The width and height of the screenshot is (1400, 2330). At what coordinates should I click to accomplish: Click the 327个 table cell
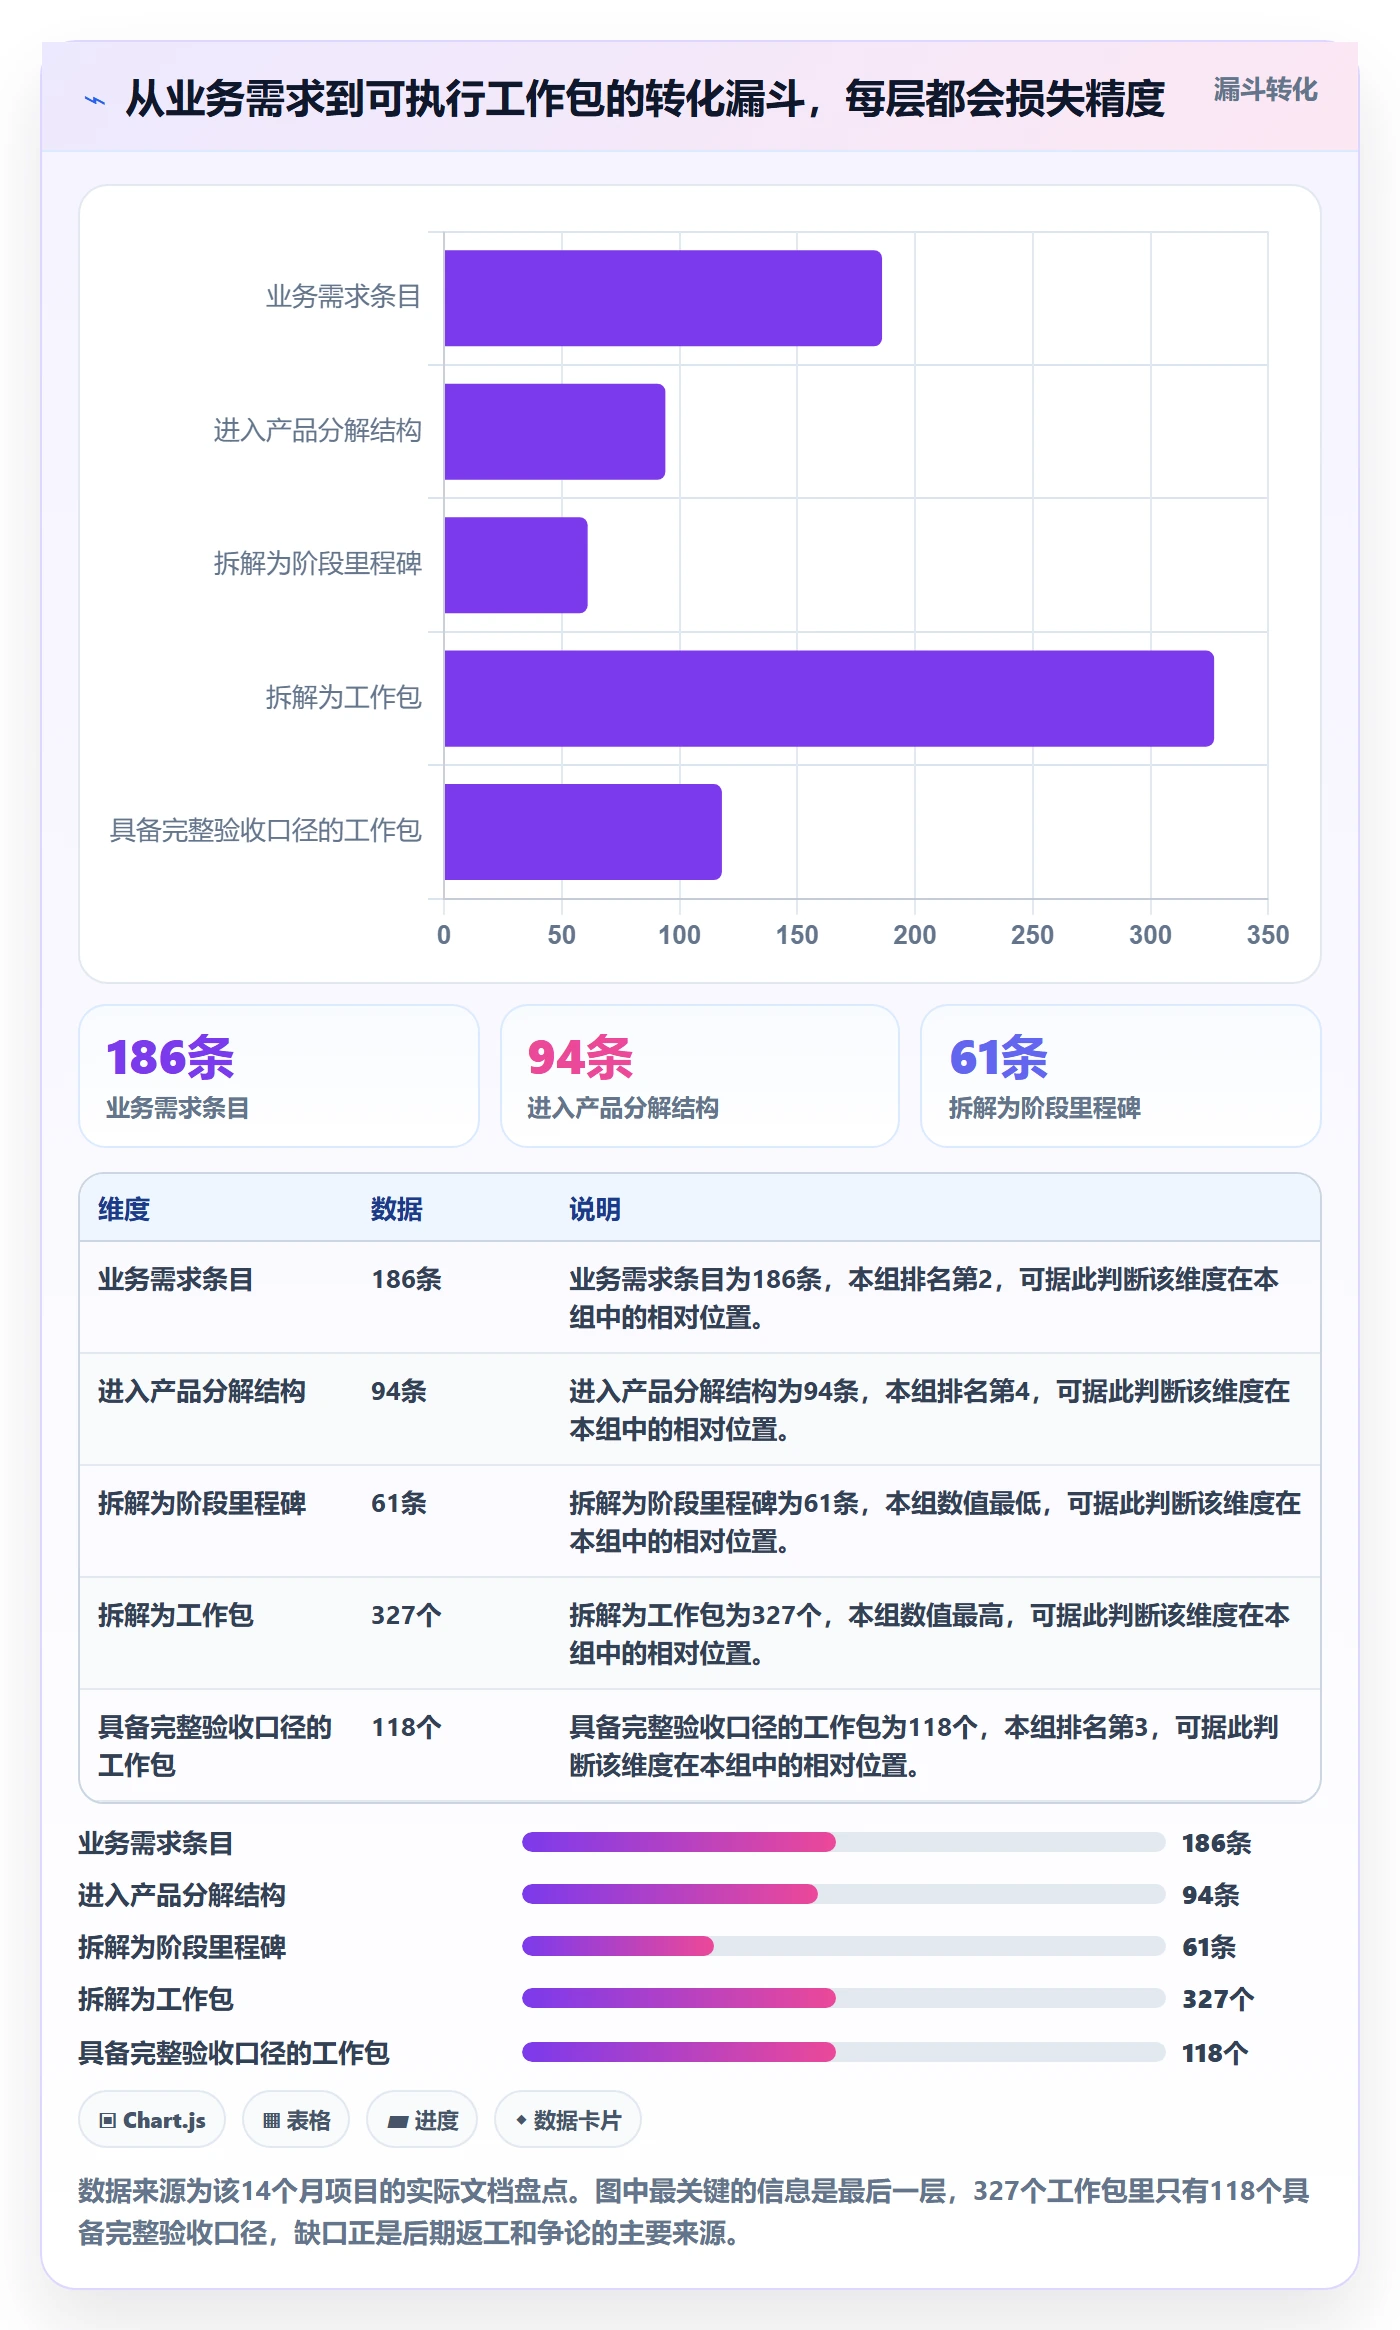click(x=406, y=1615)
